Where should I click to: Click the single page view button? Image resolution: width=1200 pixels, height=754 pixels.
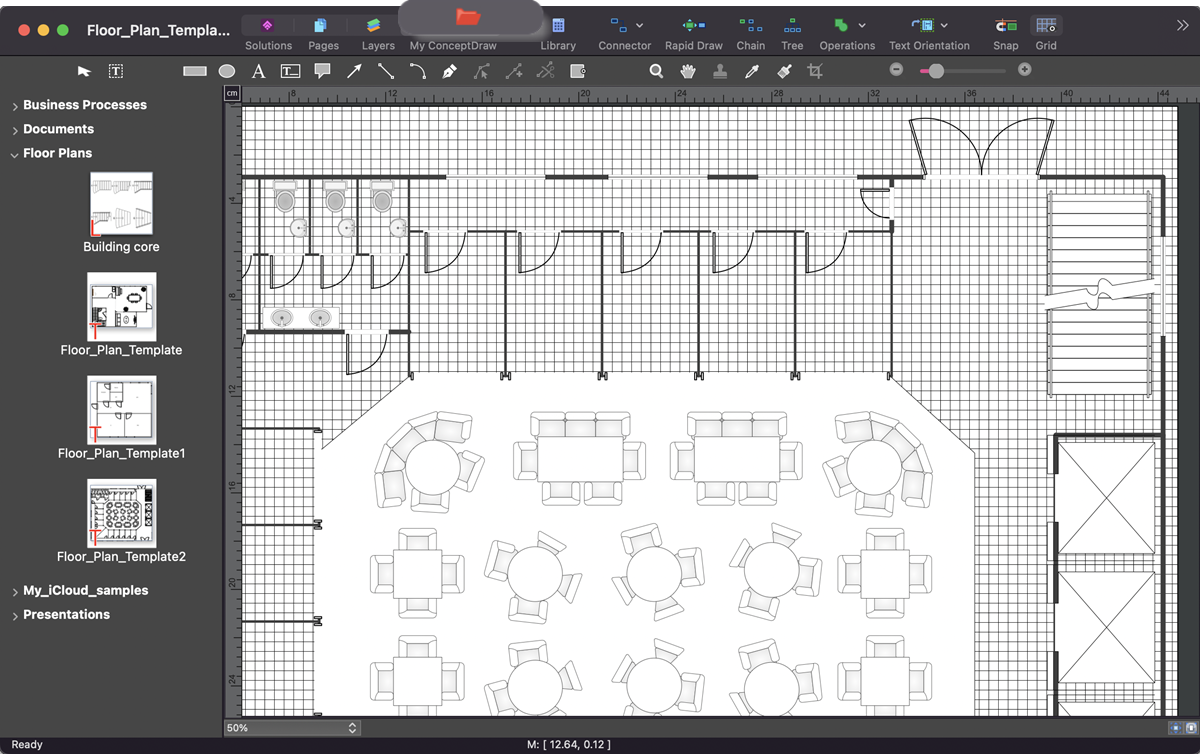[x=1175, y=728]
